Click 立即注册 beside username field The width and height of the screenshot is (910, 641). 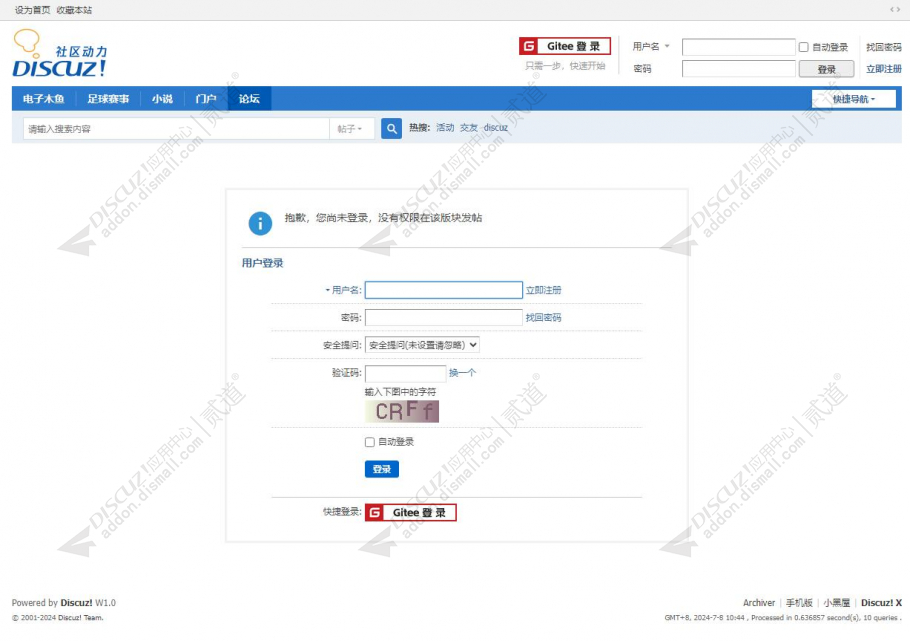[x=543, y=290]
